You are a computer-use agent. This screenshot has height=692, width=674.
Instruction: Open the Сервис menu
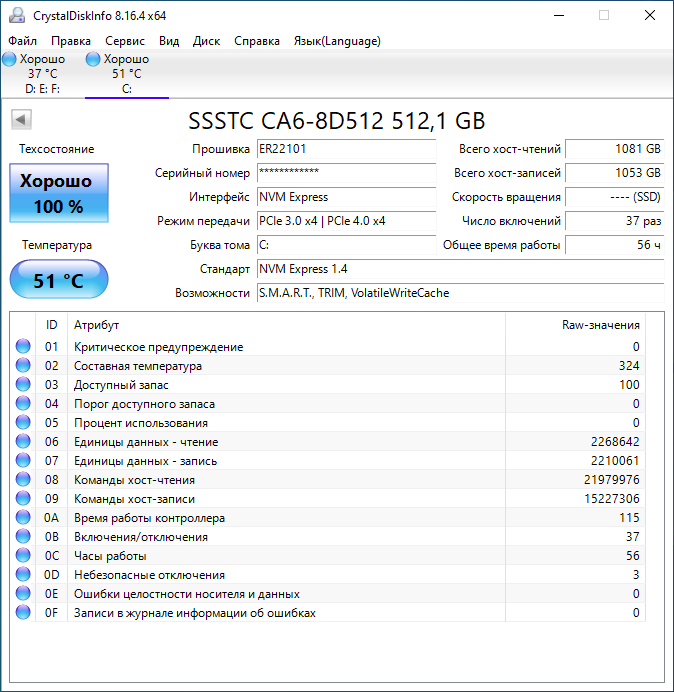tap(125, 41)
